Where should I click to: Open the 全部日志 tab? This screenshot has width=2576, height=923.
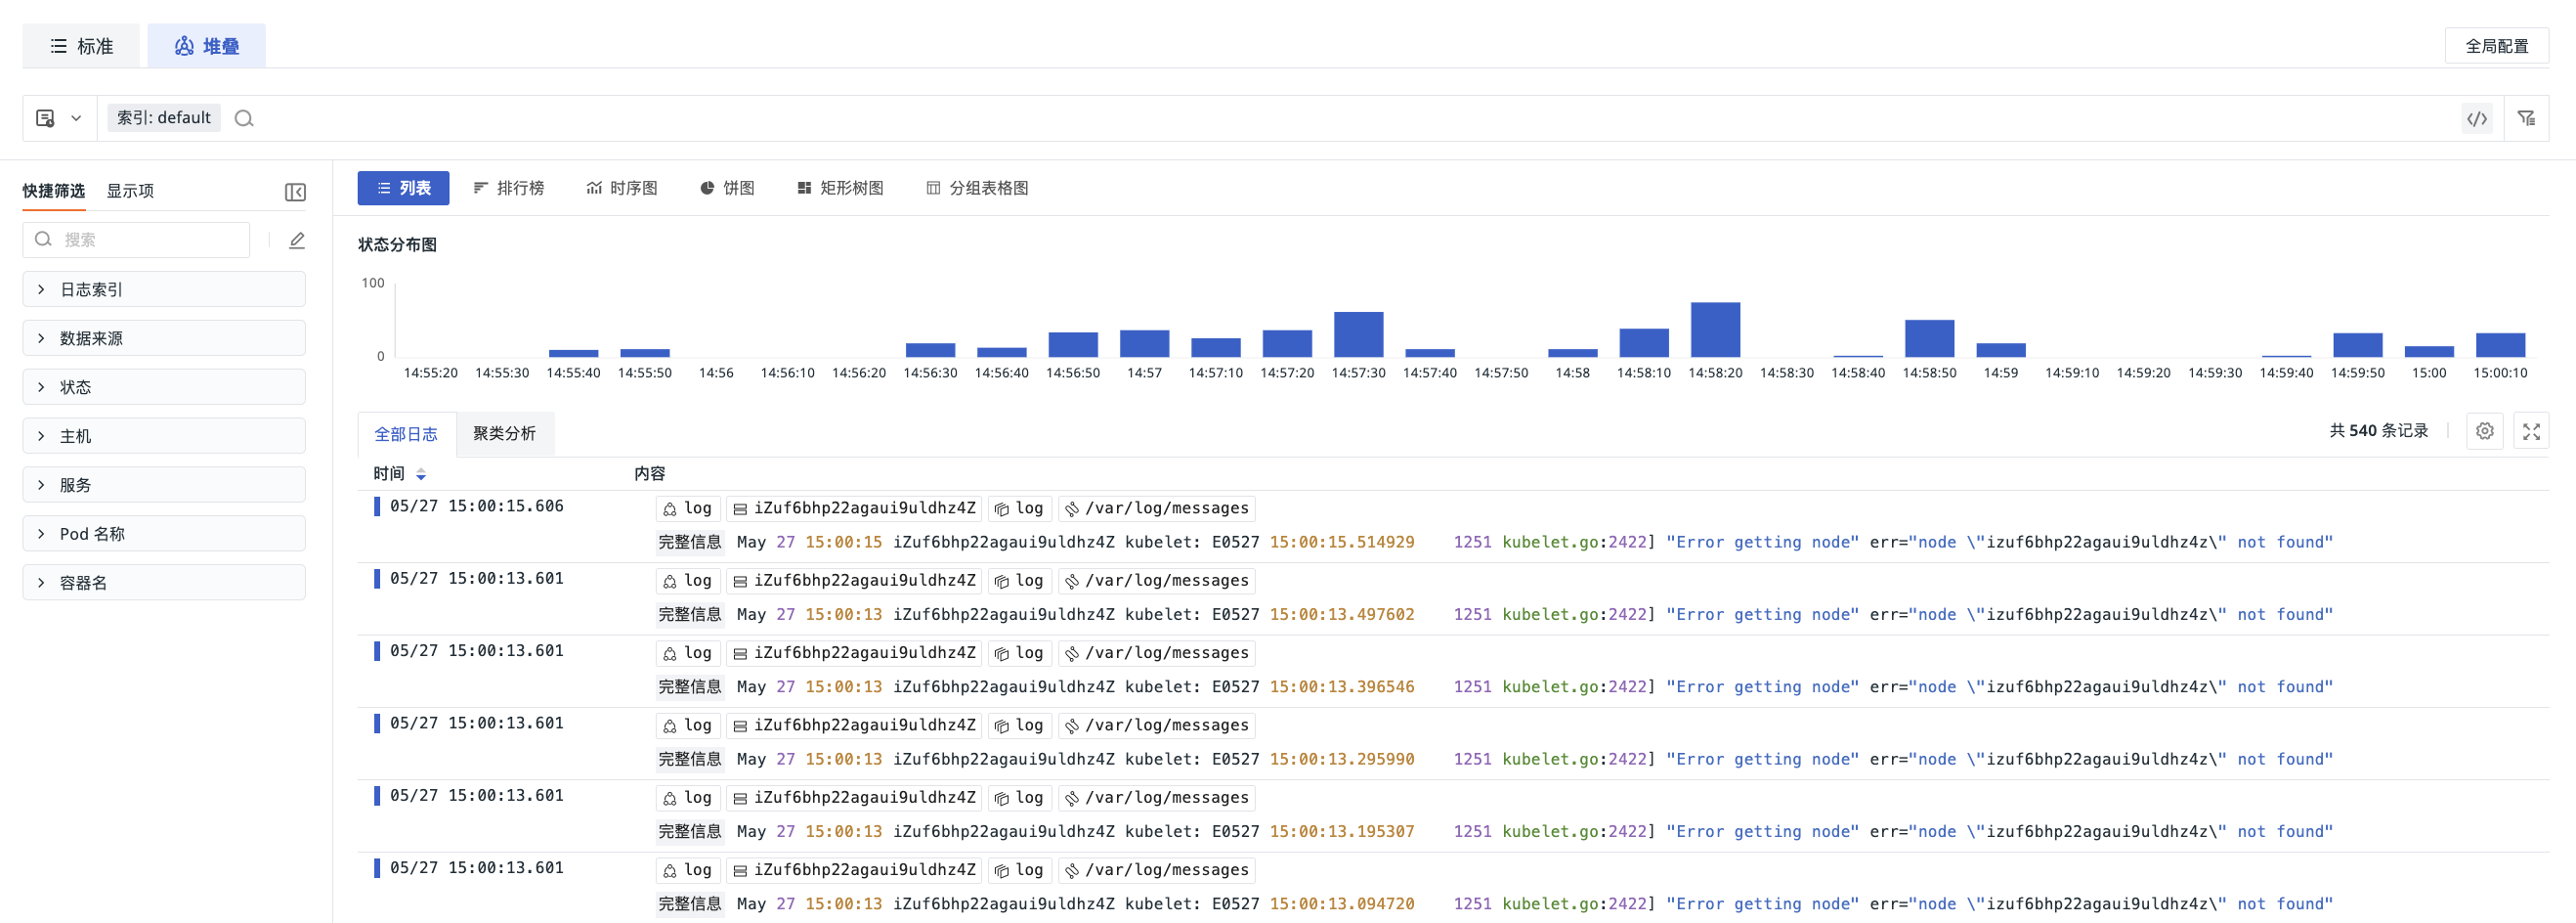(406, 434)
